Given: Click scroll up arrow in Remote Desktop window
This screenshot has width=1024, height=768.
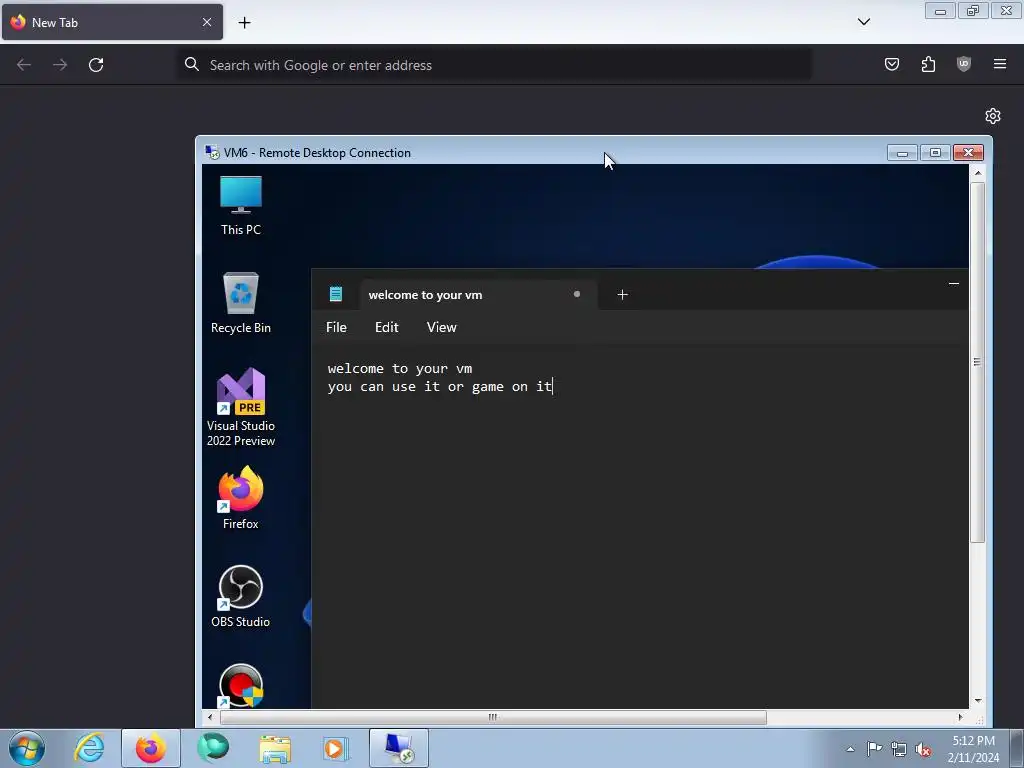Looking at the screenshot, I should 978,173.
